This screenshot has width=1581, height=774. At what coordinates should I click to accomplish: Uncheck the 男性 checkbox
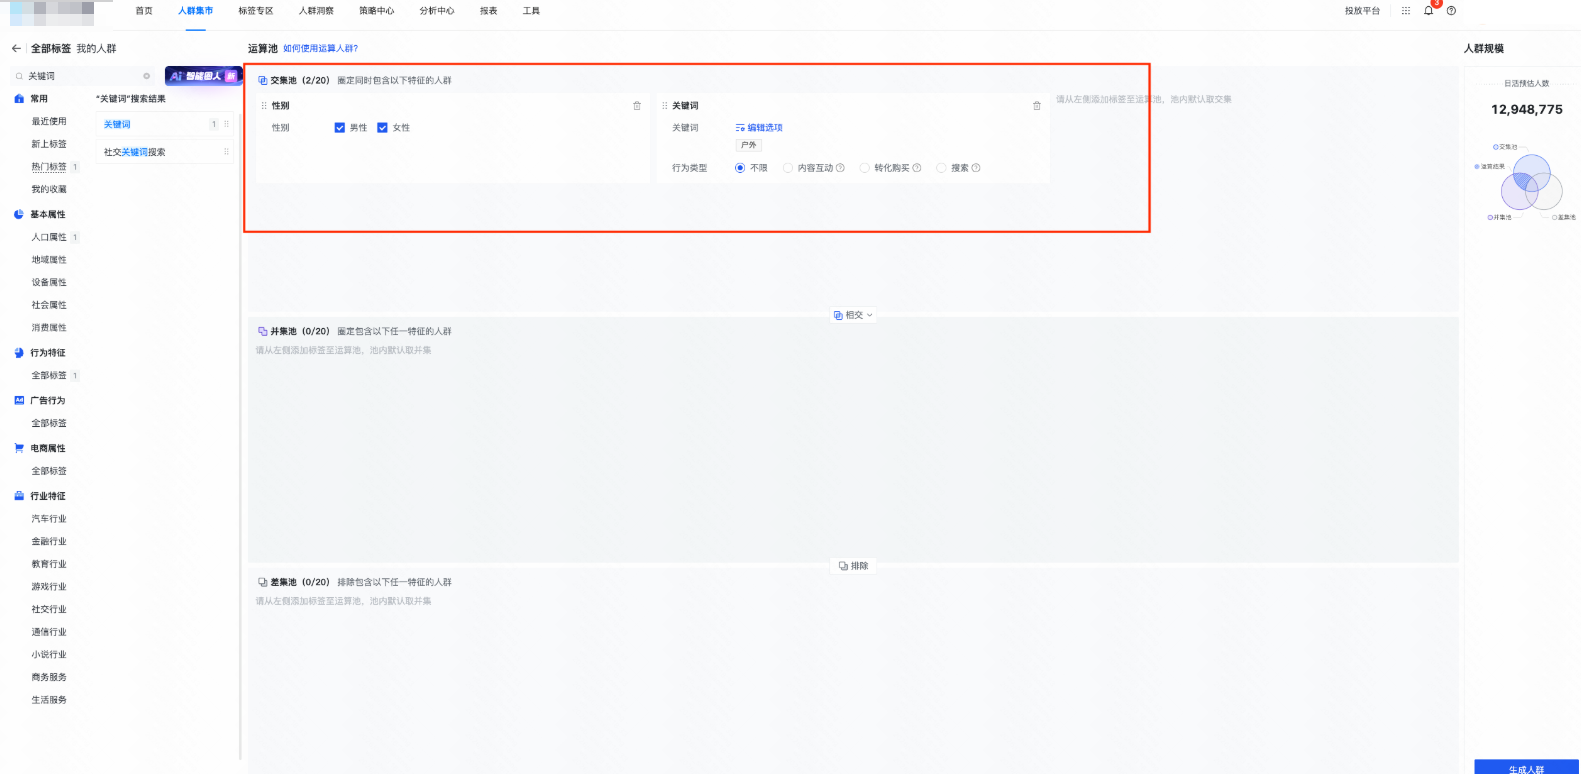pyautogui.click(x=340, y=128)
